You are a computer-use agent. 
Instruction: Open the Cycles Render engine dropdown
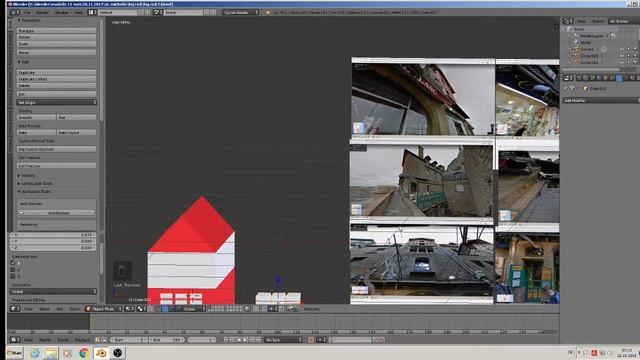241,13
